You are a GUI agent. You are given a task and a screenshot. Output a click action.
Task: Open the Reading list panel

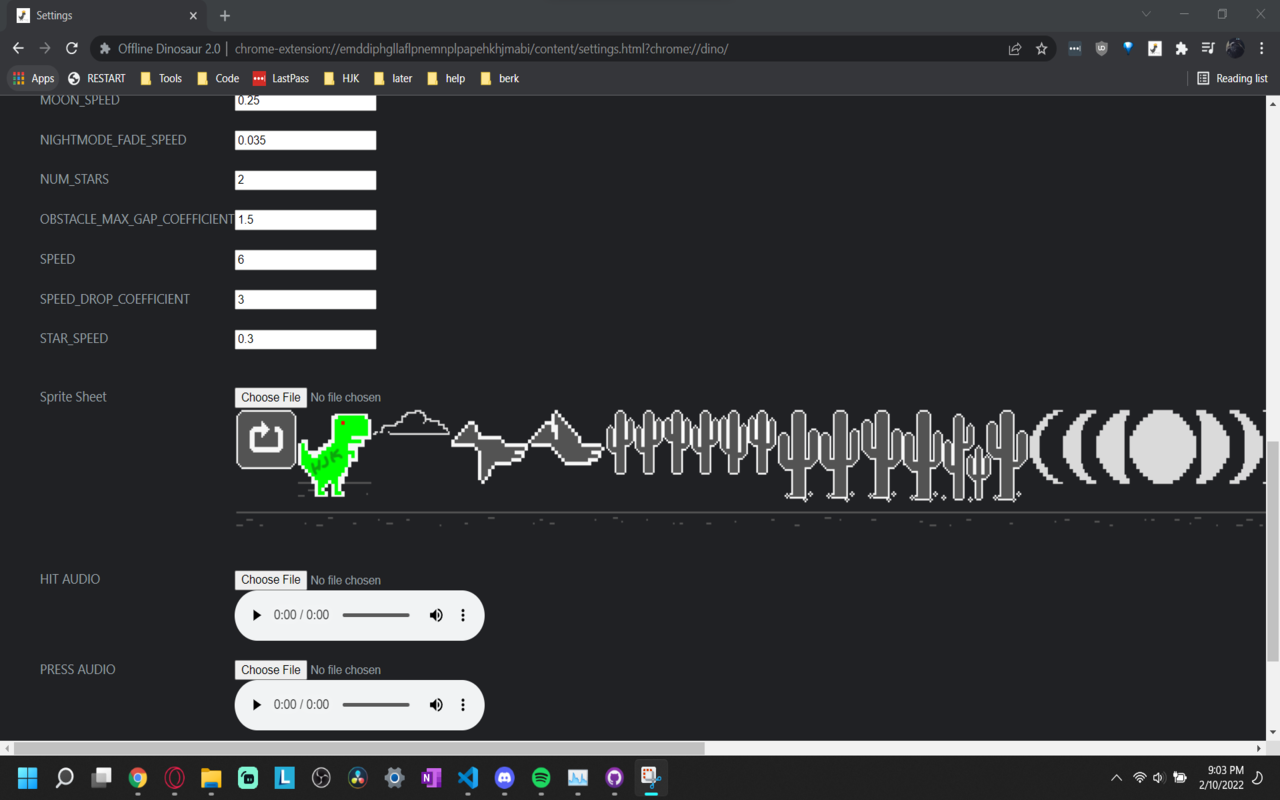click(x=1232, y=78)
